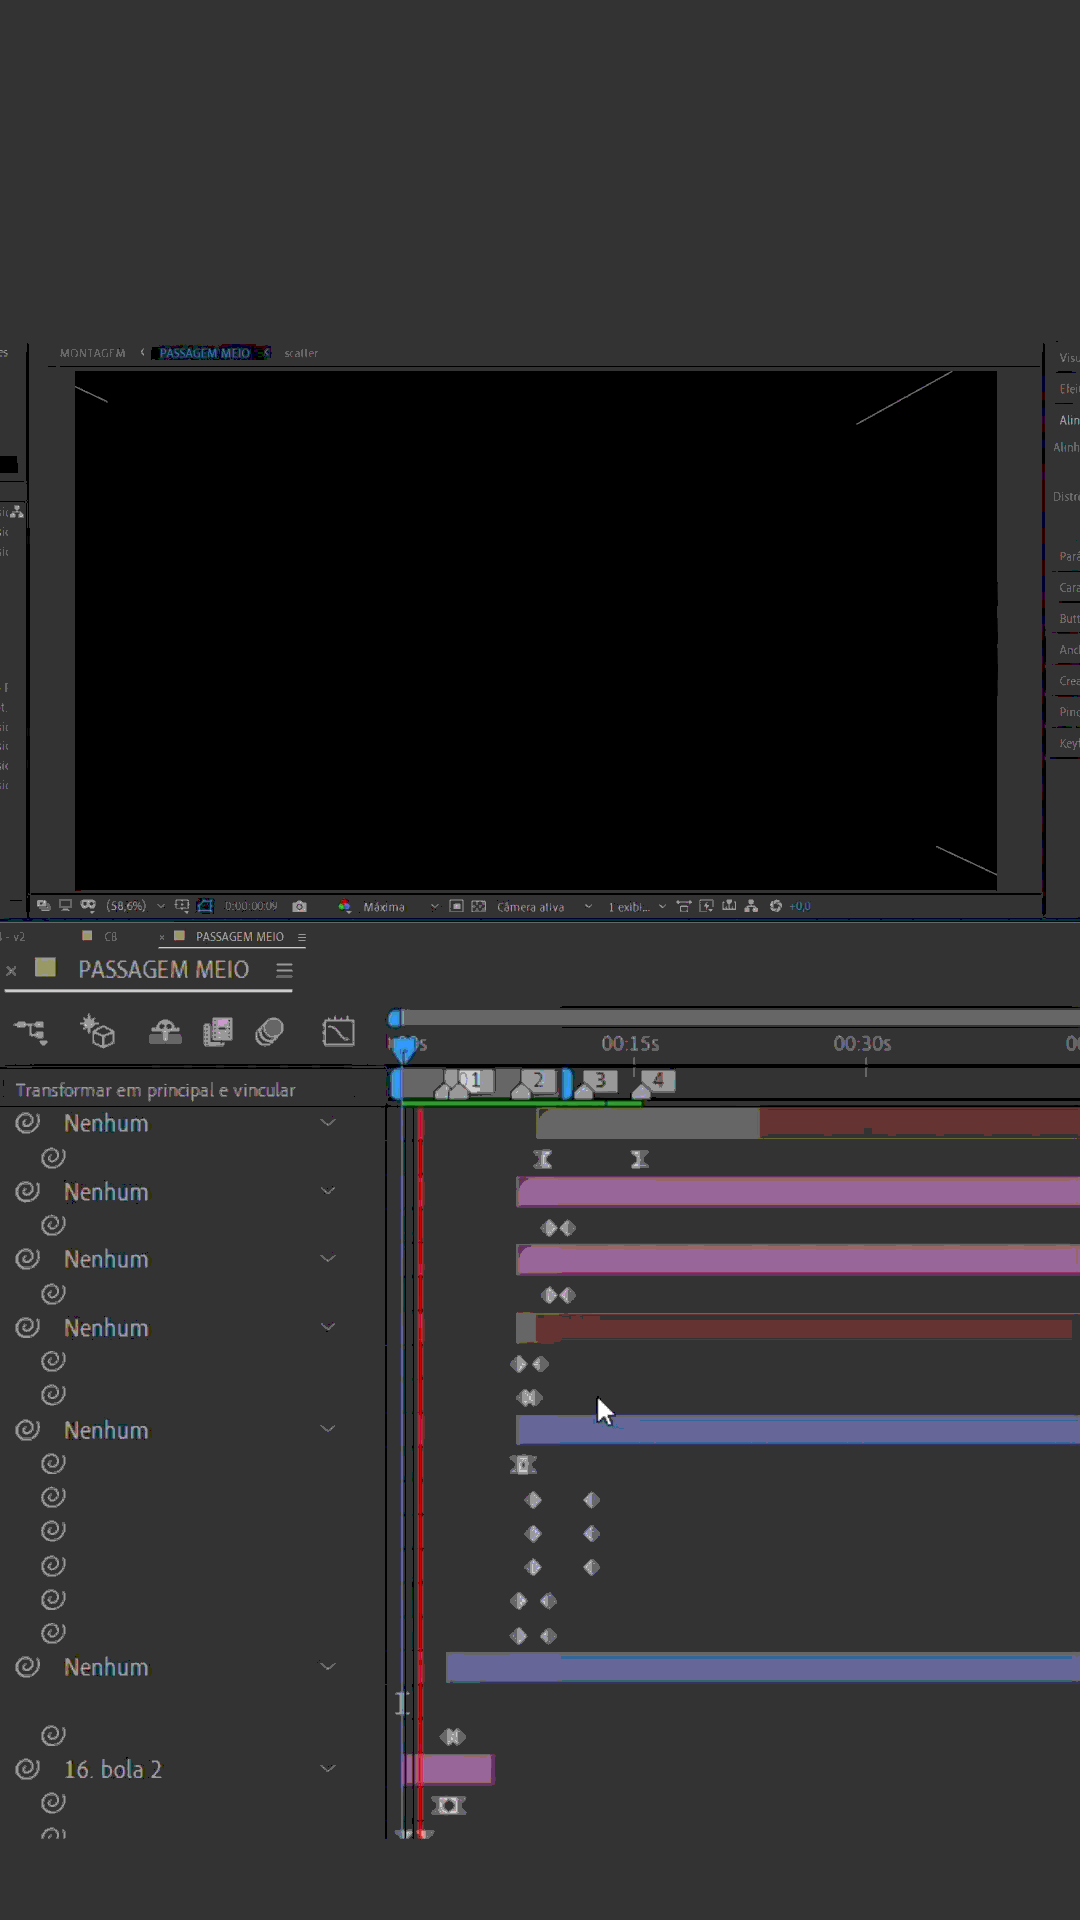Open the 16. bola 2 parent dropdown
The height and width of the screenshot is (1920, 1080).
point(199,1769)
